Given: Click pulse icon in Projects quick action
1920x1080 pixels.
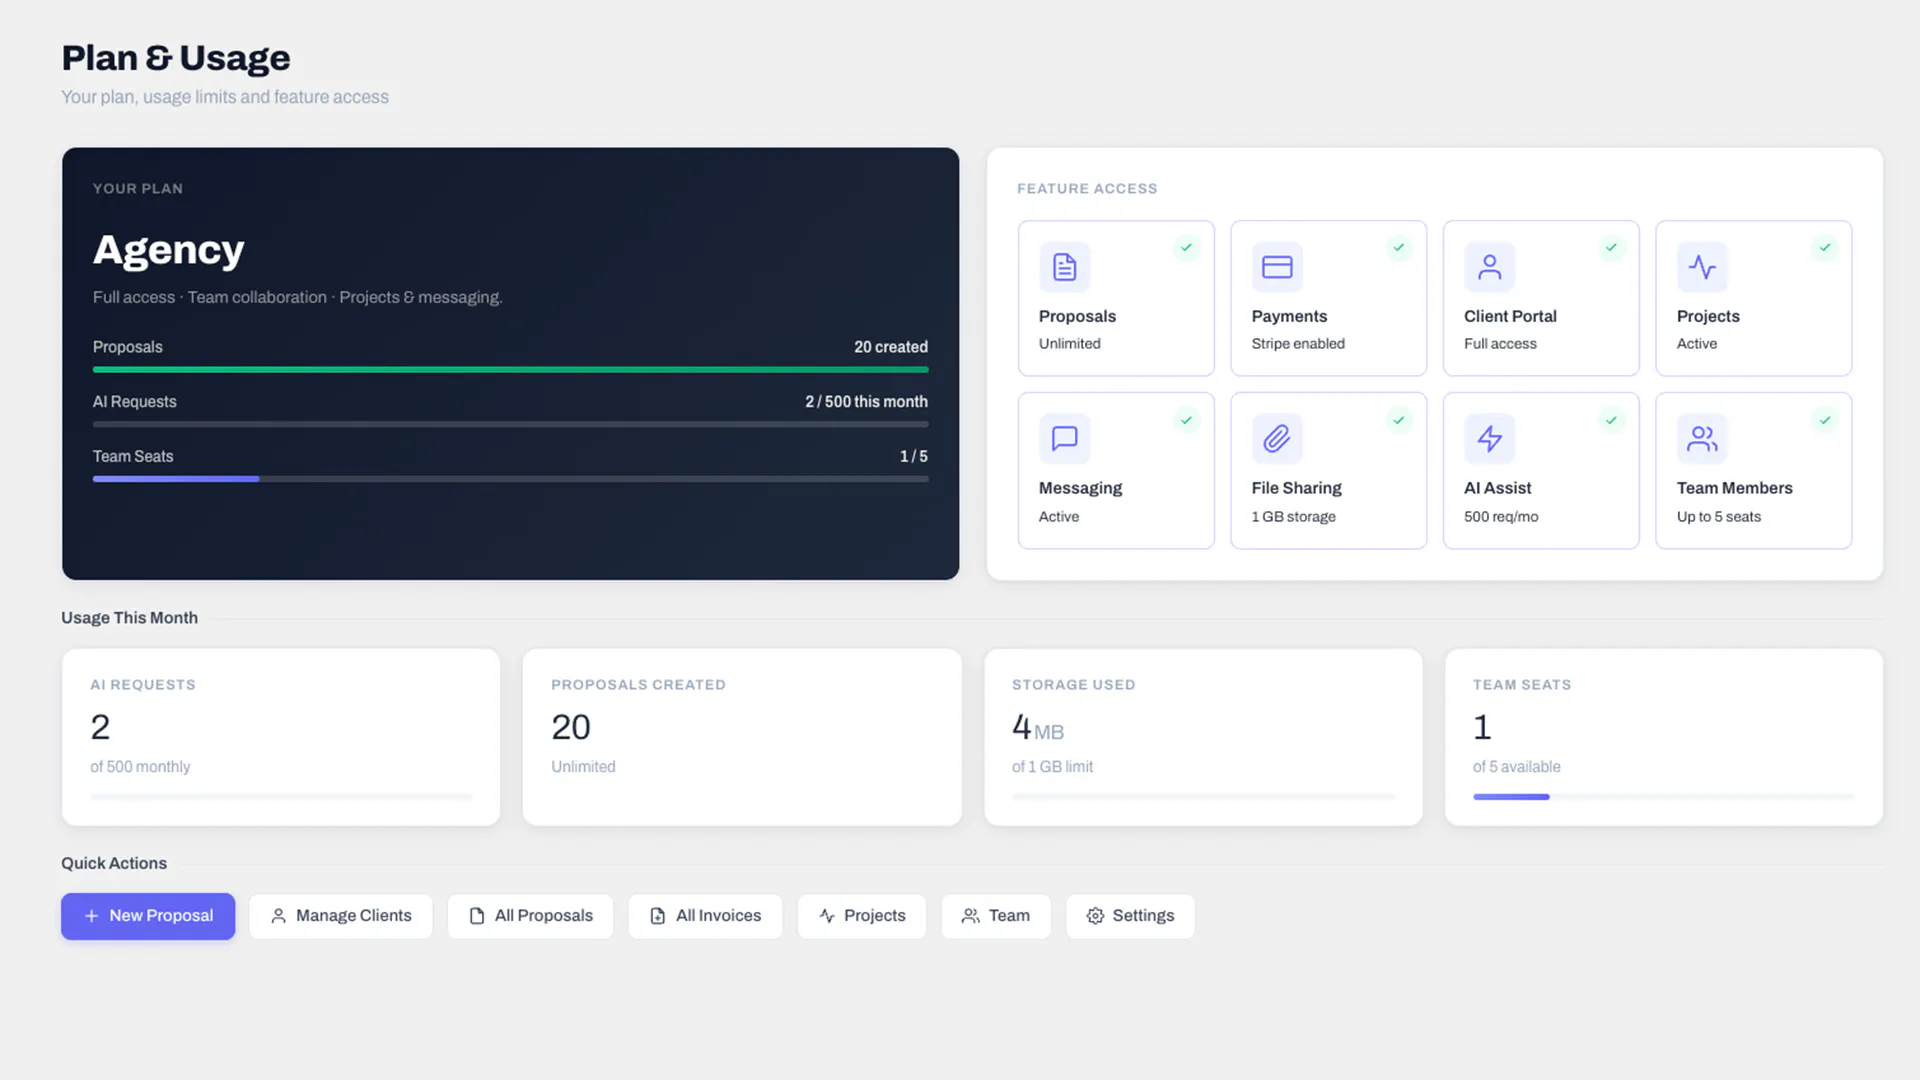Looking at the screenshot, I should (827, 916).
